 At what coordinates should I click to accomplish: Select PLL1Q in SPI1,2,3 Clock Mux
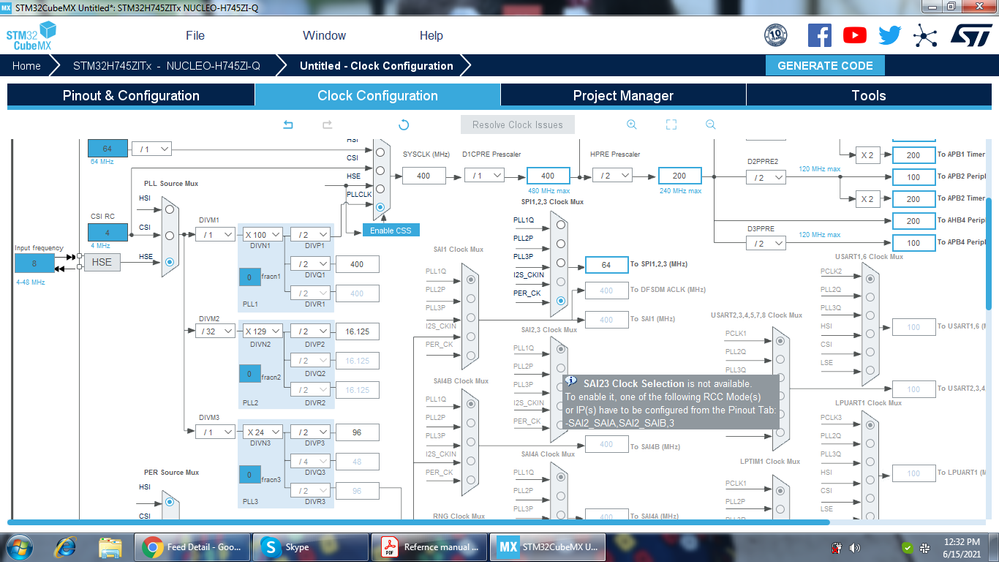tap(561, 224)
